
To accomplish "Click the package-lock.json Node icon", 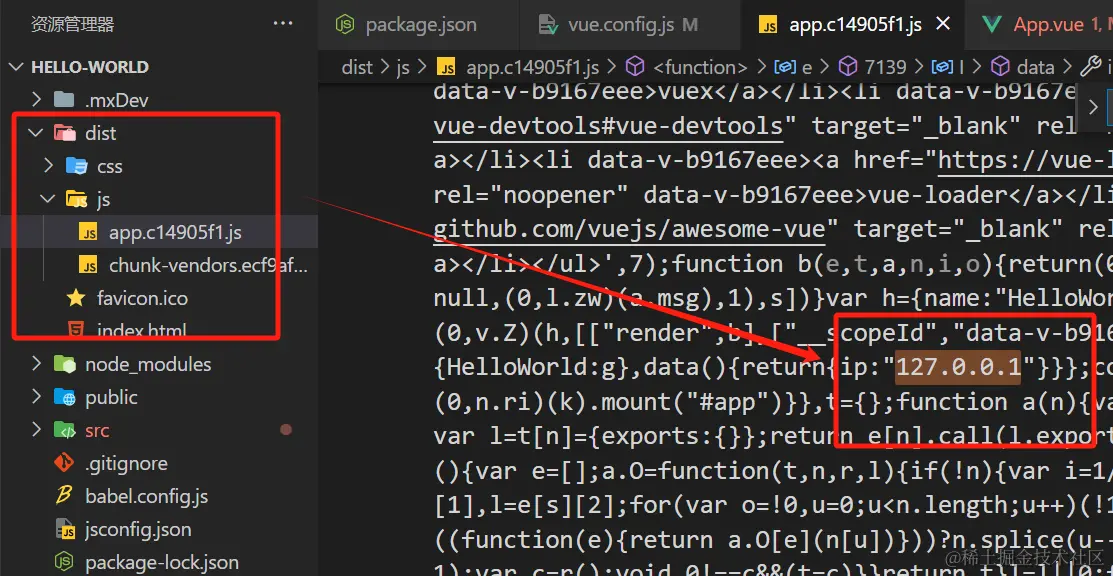I will click(x=65, y=563).
